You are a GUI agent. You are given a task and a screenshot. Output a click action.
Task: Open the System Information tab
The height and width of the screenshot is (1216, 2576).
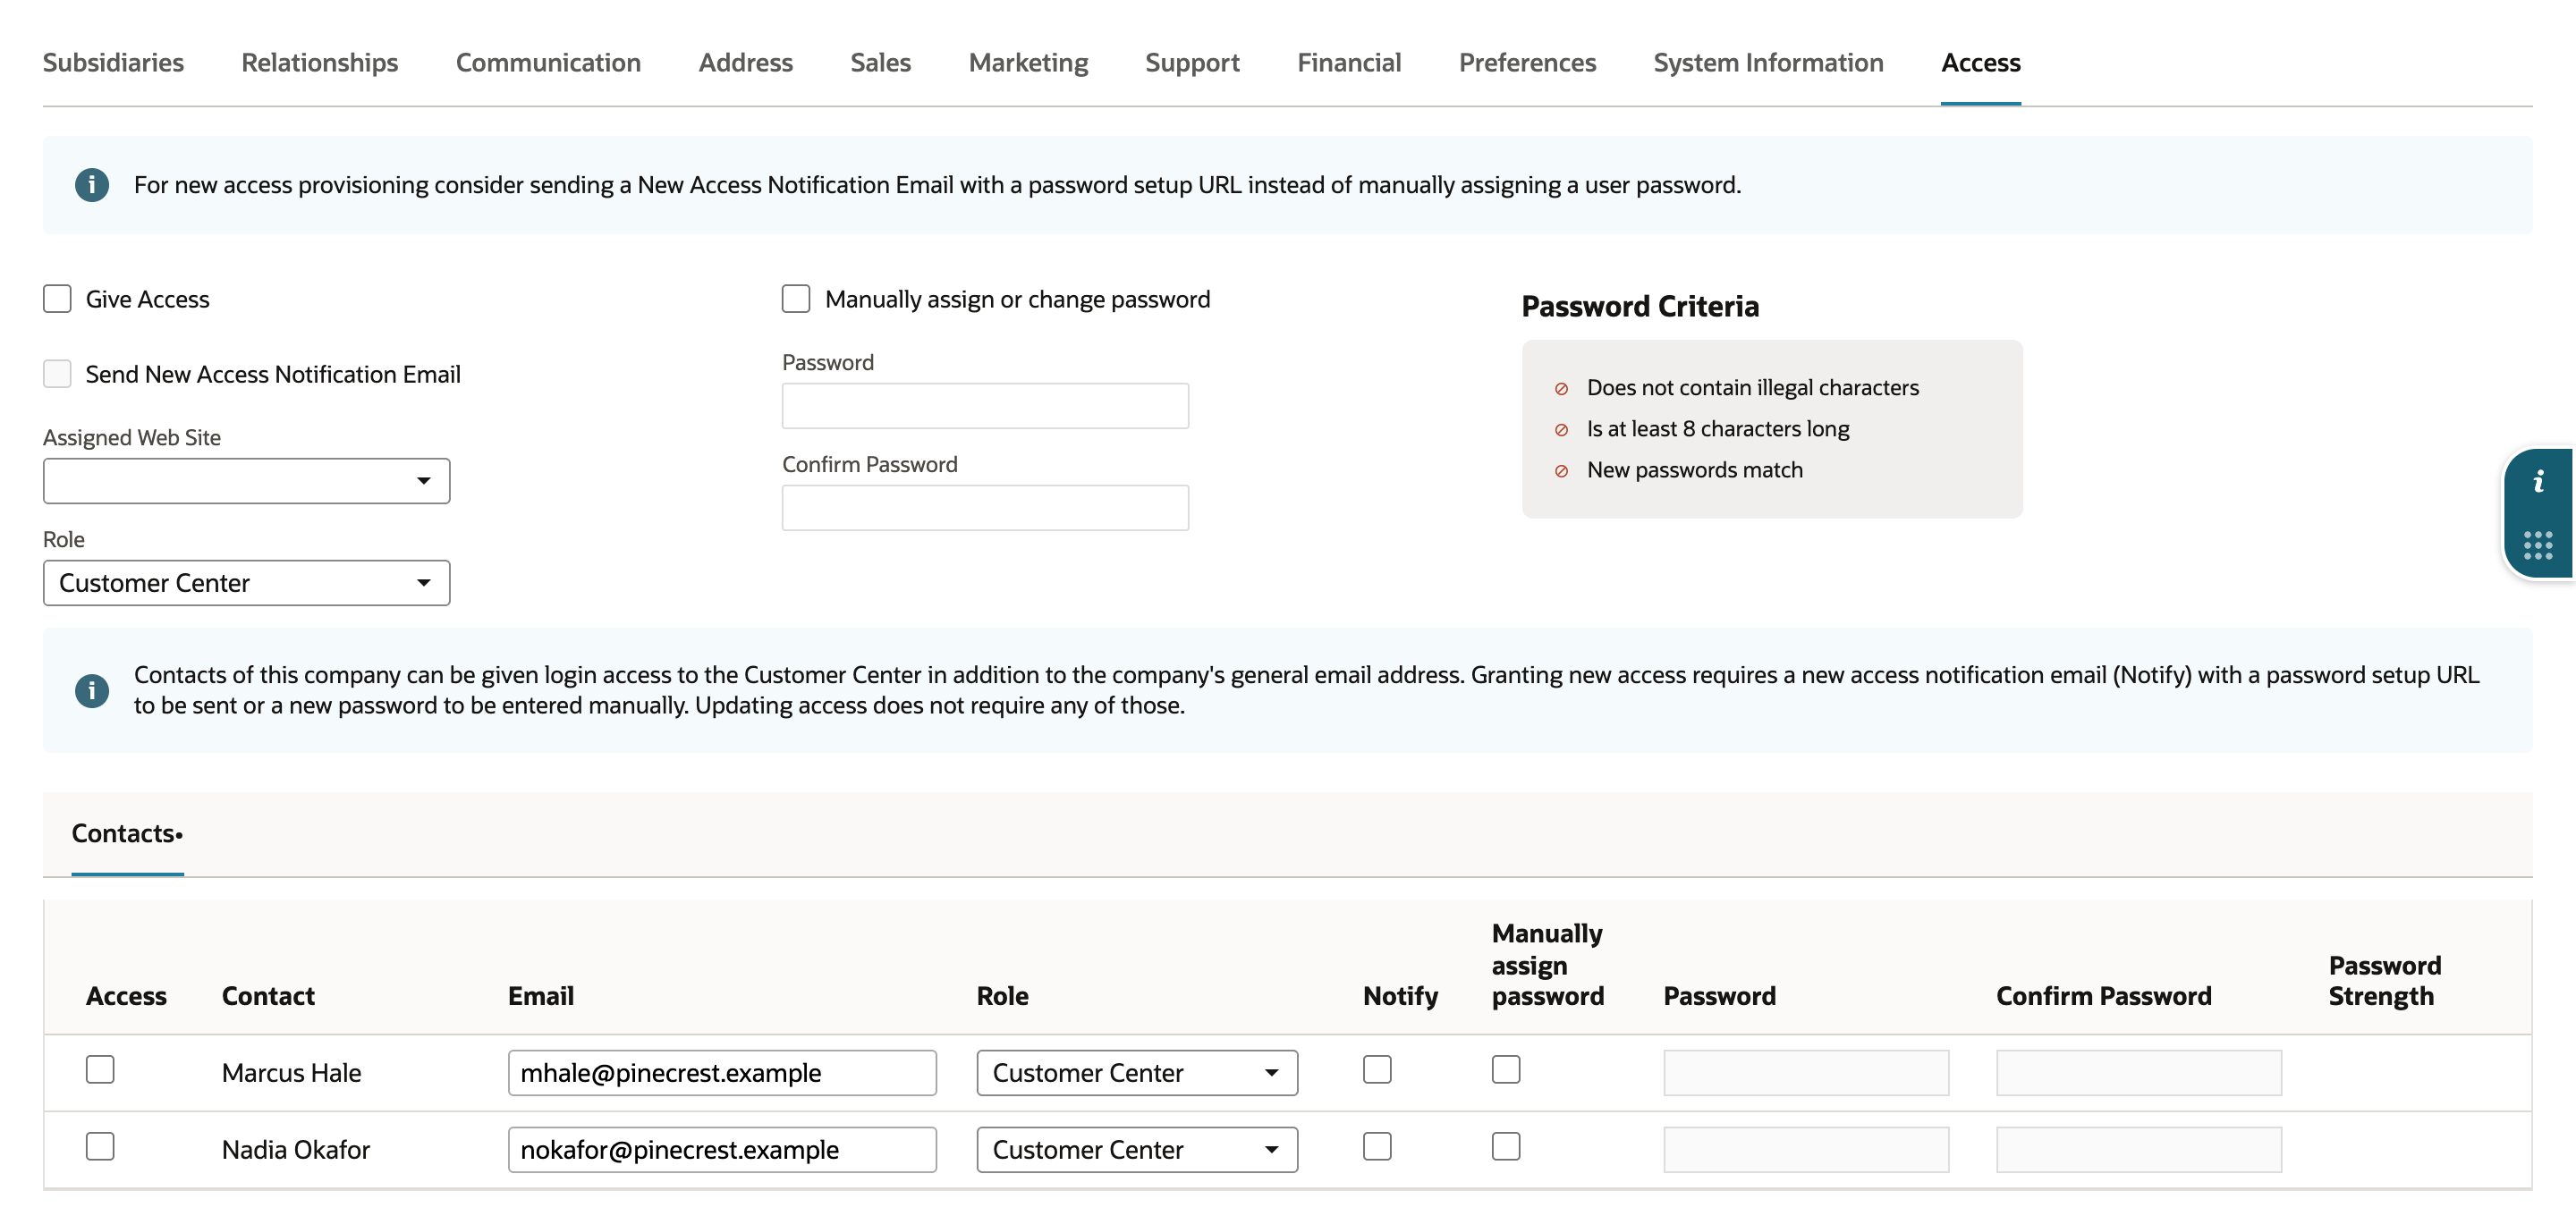pyautogui.click(x=1768, y=62)
